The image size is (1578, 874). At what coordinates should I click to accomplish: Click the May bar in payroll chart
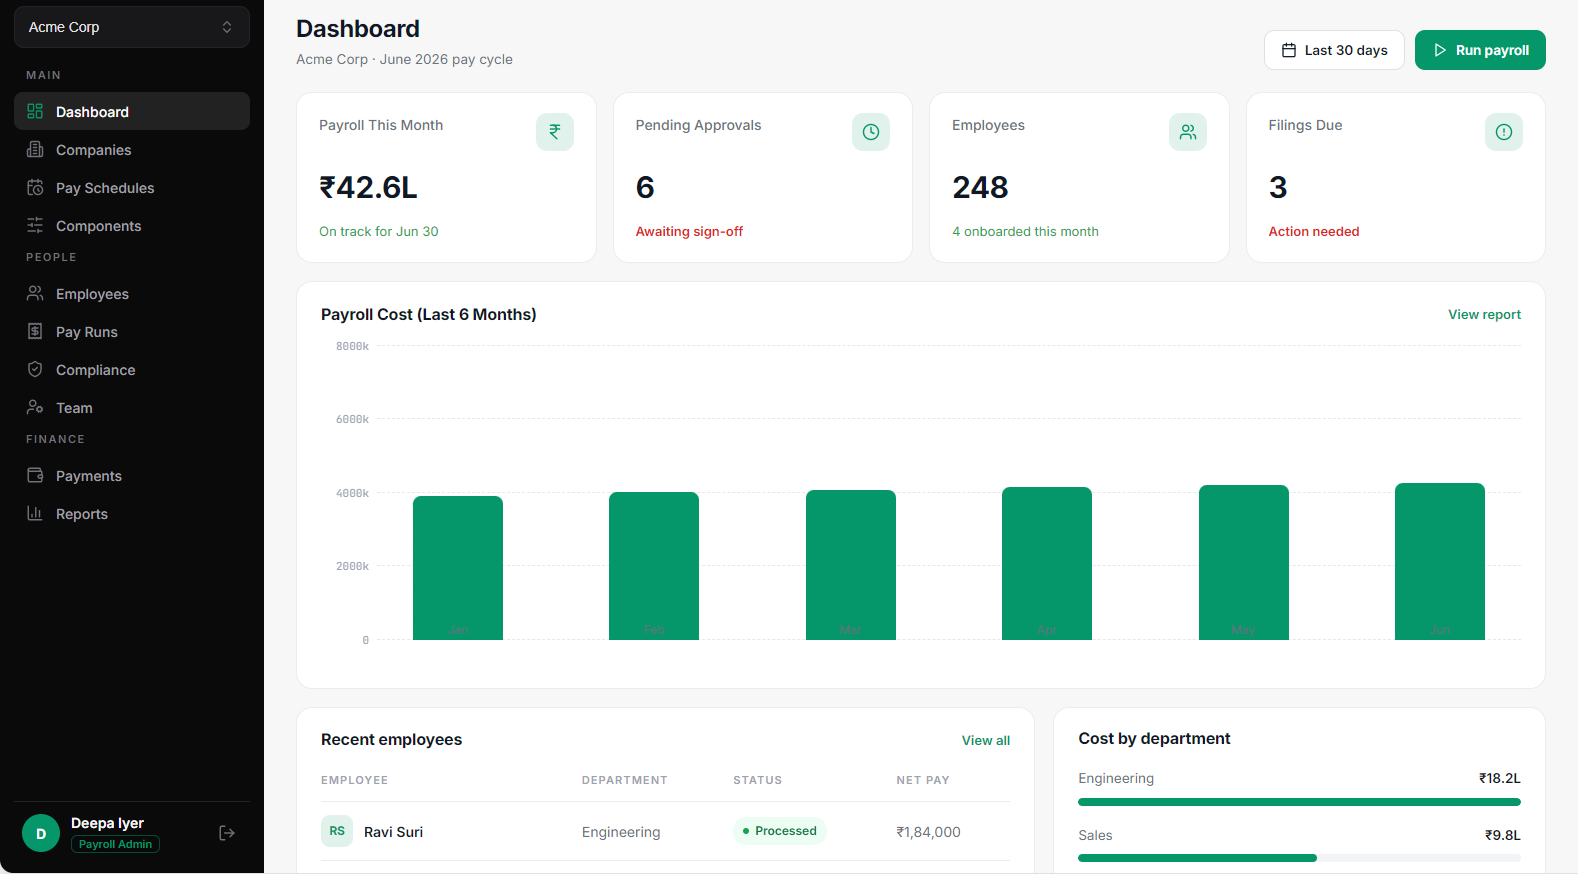coord(1244,562)
